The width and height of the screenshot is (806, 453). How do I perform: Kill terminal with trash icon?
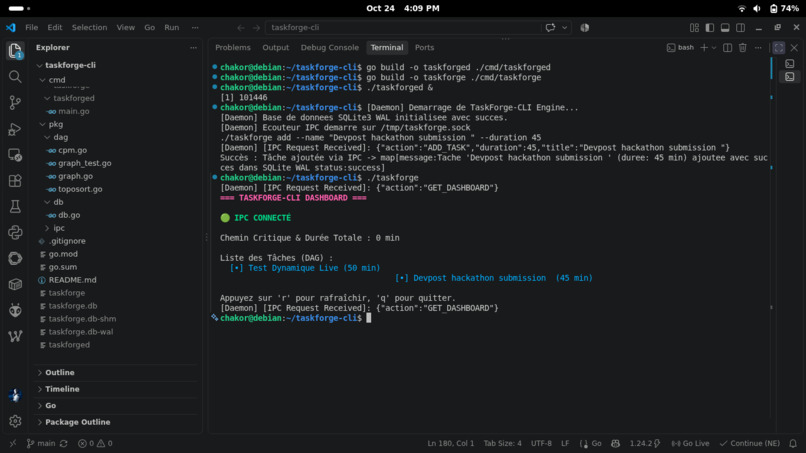[x=743, y=48]
